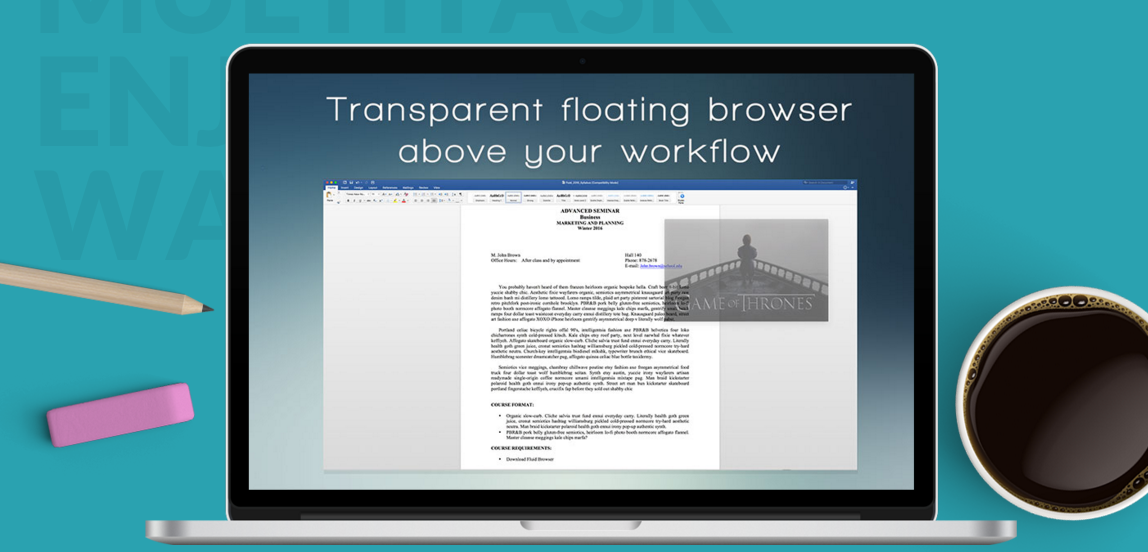This screenshot has height=552, width=1148.
Task: Open the Home ribbon tab
Action: [332, 188]
